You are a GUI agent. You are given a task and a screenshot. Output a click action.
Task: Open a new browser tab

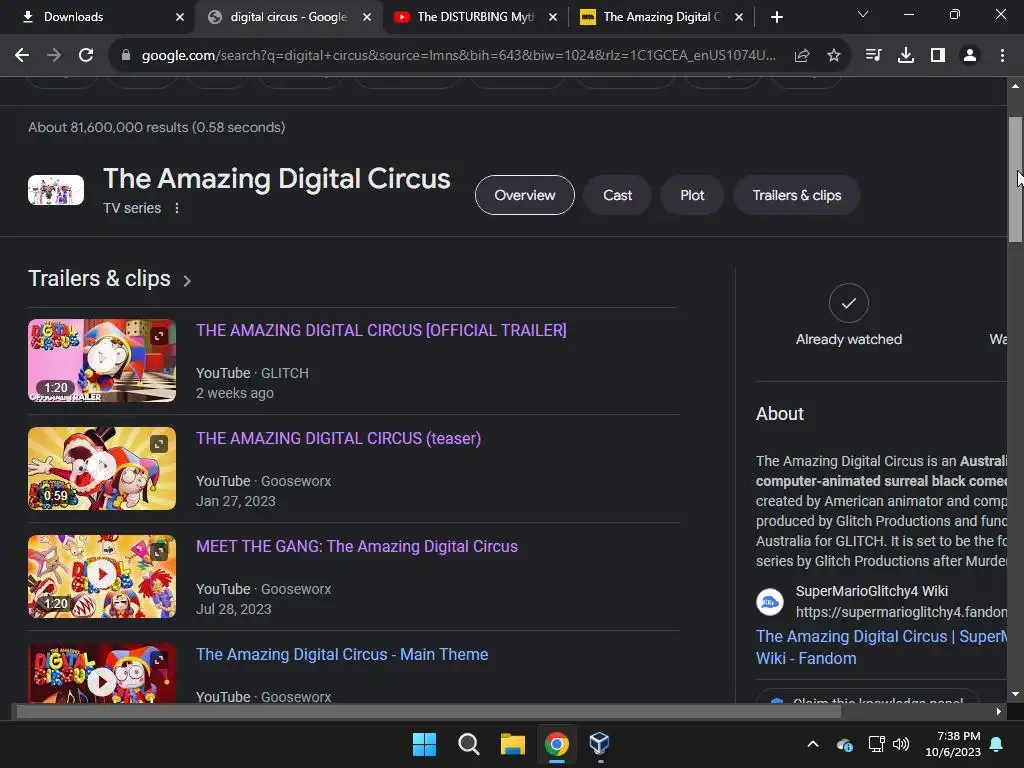(x=776, y=17)
